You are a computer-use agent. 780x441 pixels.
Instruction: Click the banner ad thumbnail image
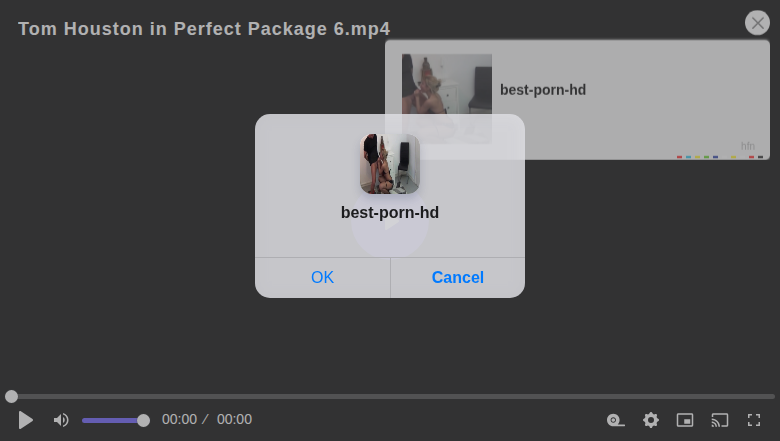447,99
